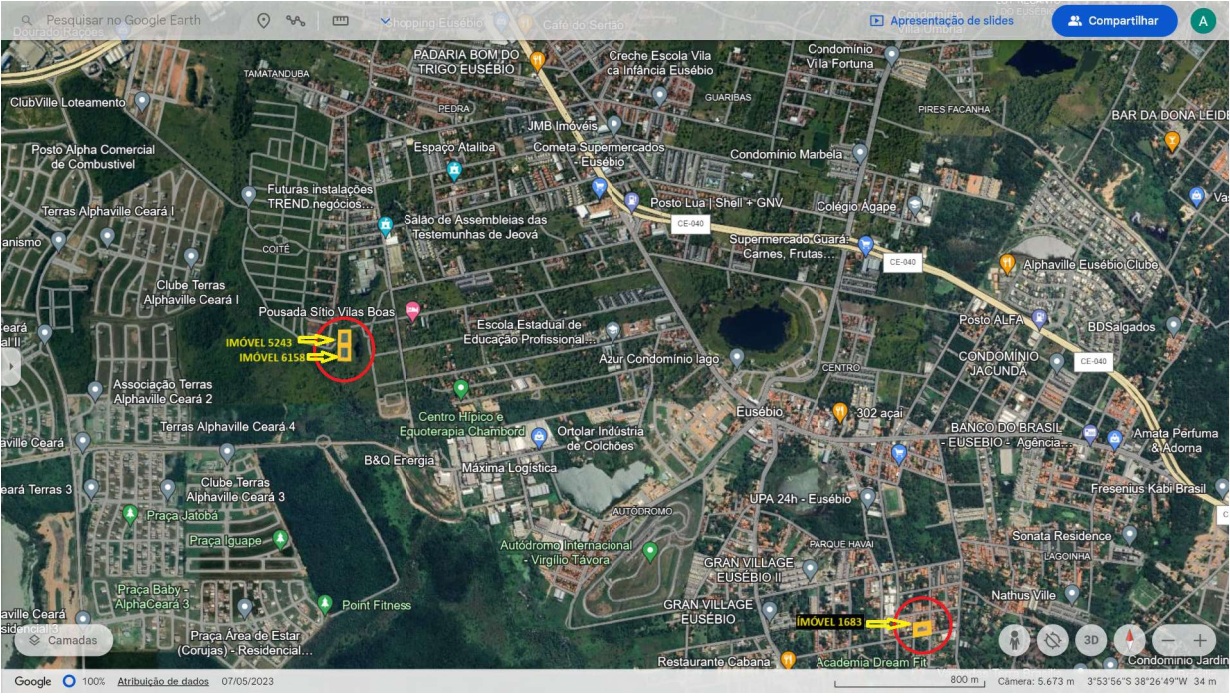Click the compass to reset north
Image resolution: width=1230 pixels, height=696 pixels.
tap(1130, 640)
